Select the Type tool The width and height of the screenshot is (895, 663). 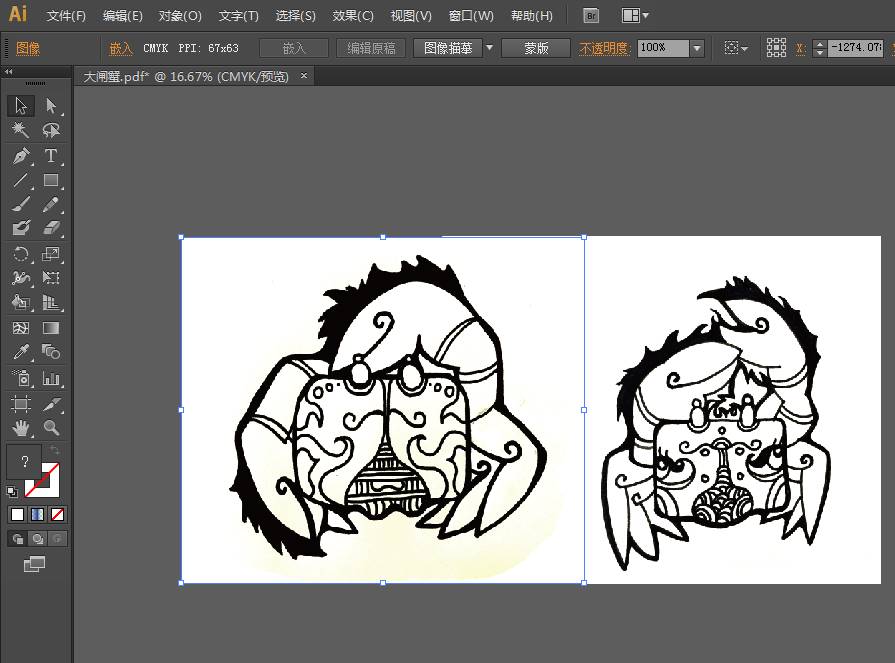pyautogui.click(x=51, y=155)
